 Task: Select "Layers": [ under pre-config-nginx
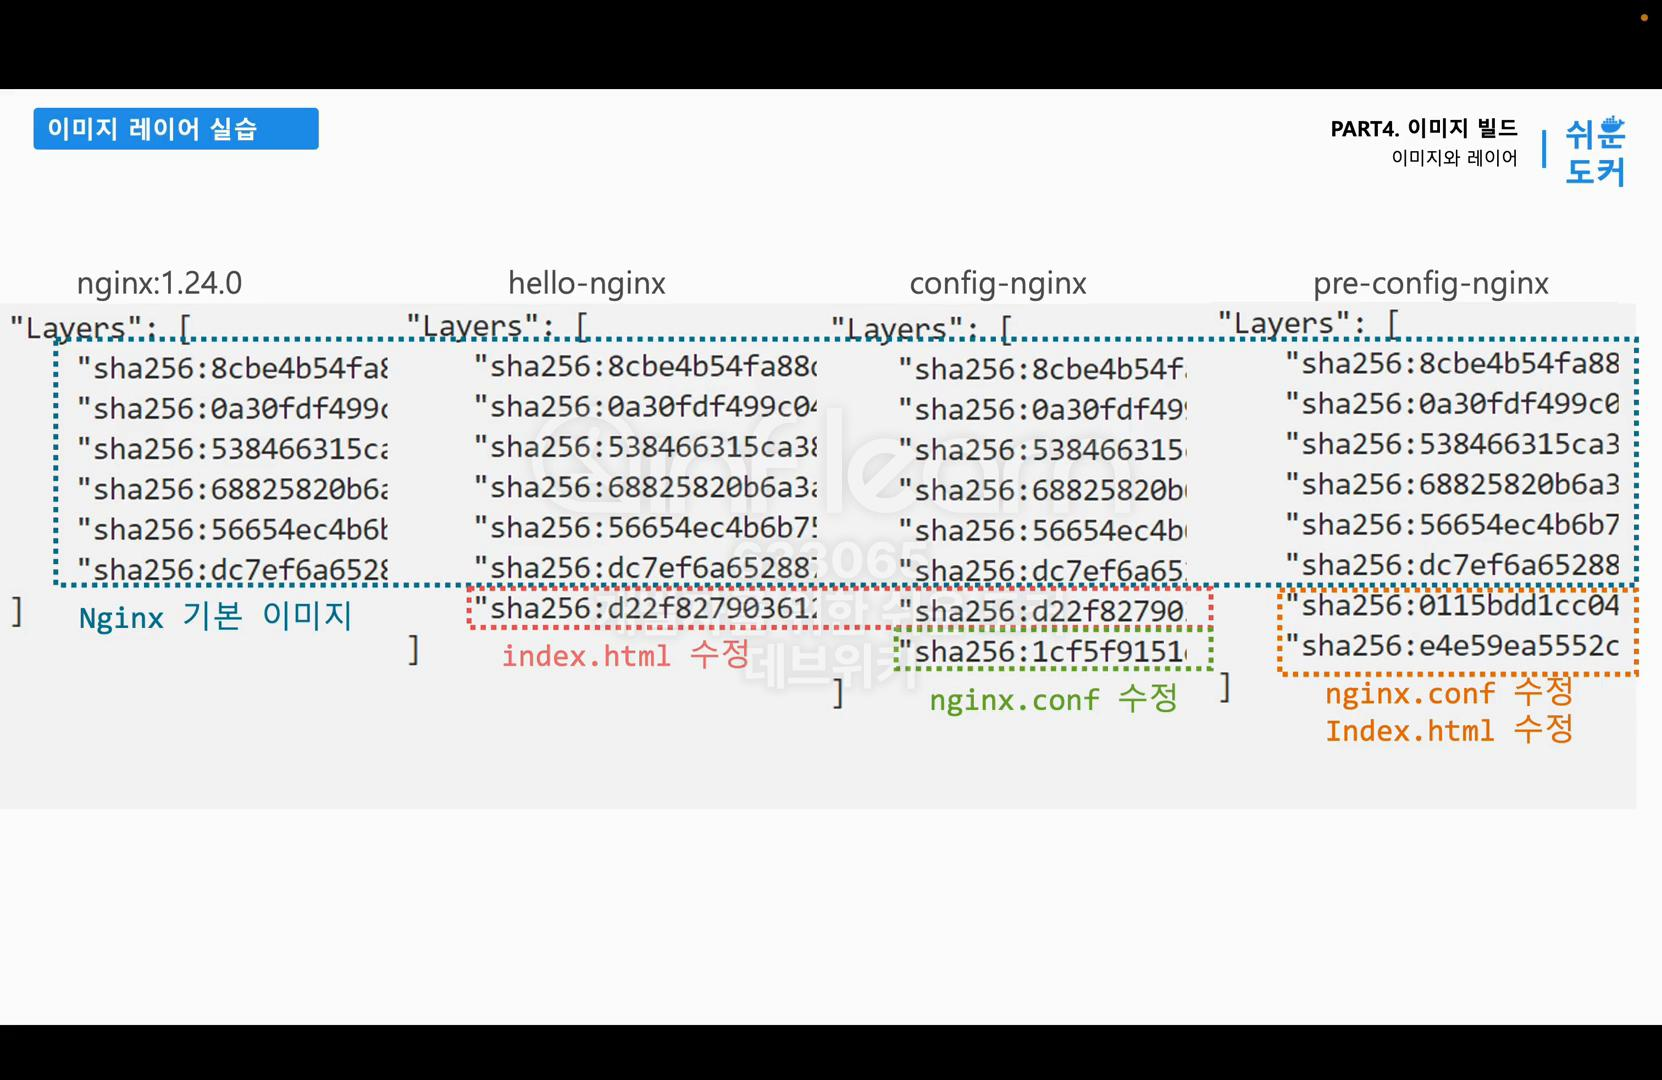pyautogui.click(x=1308, y=324)
